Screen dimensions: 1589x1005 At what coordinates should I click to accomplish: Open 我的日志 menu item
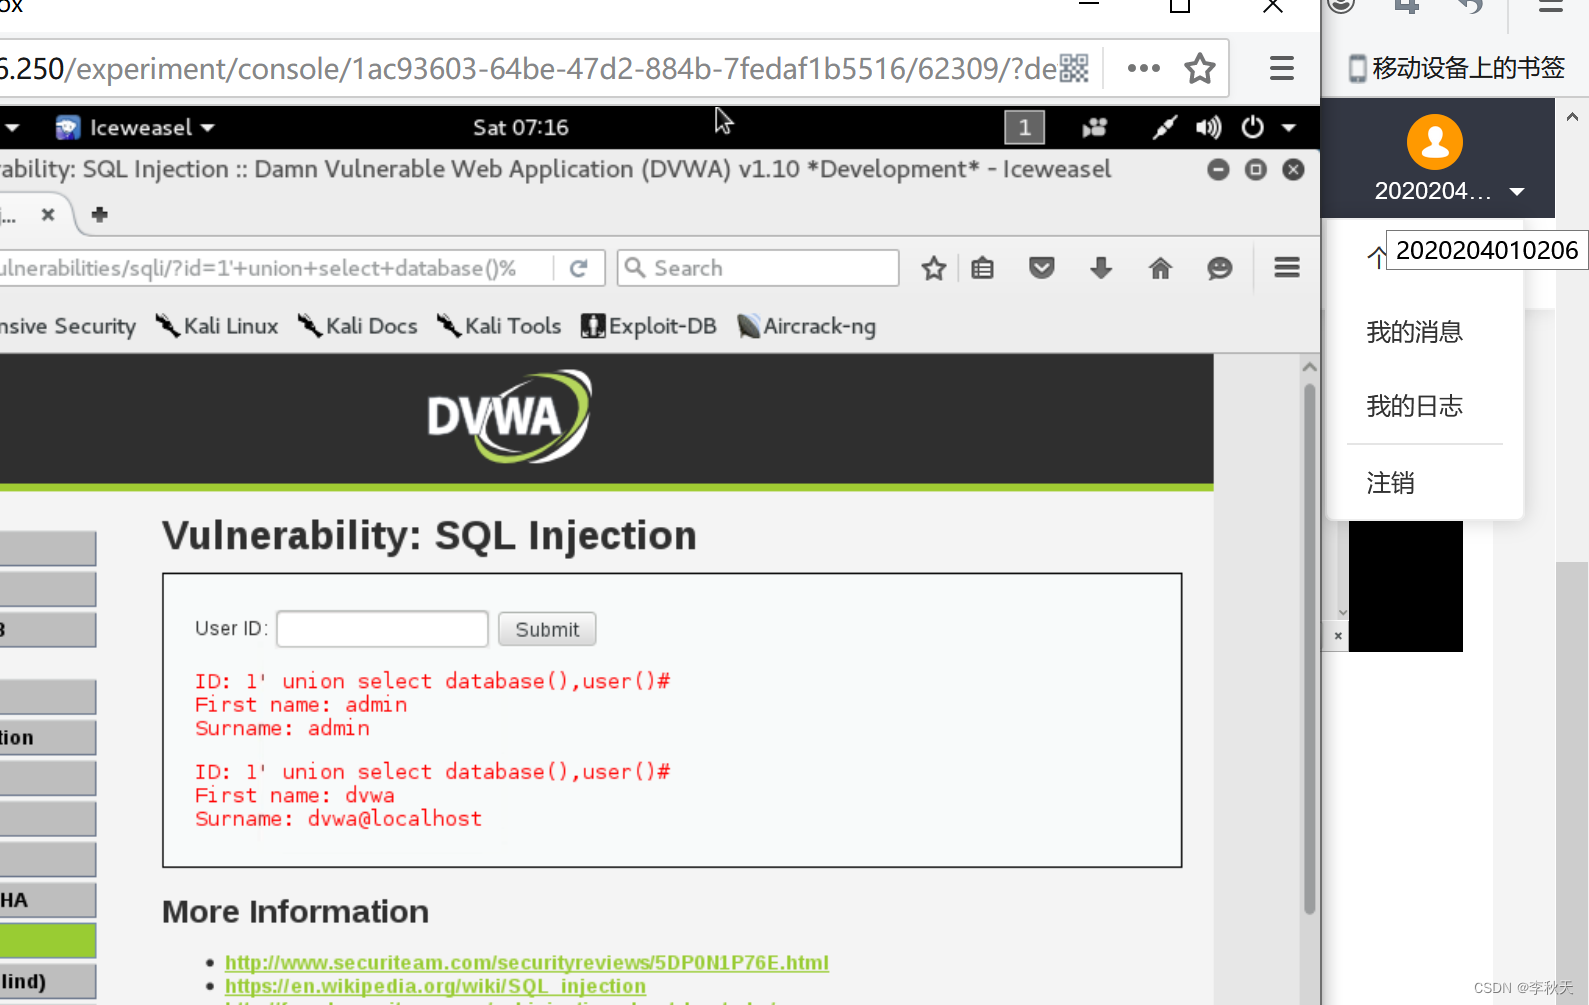click(x=1414, y=406)
